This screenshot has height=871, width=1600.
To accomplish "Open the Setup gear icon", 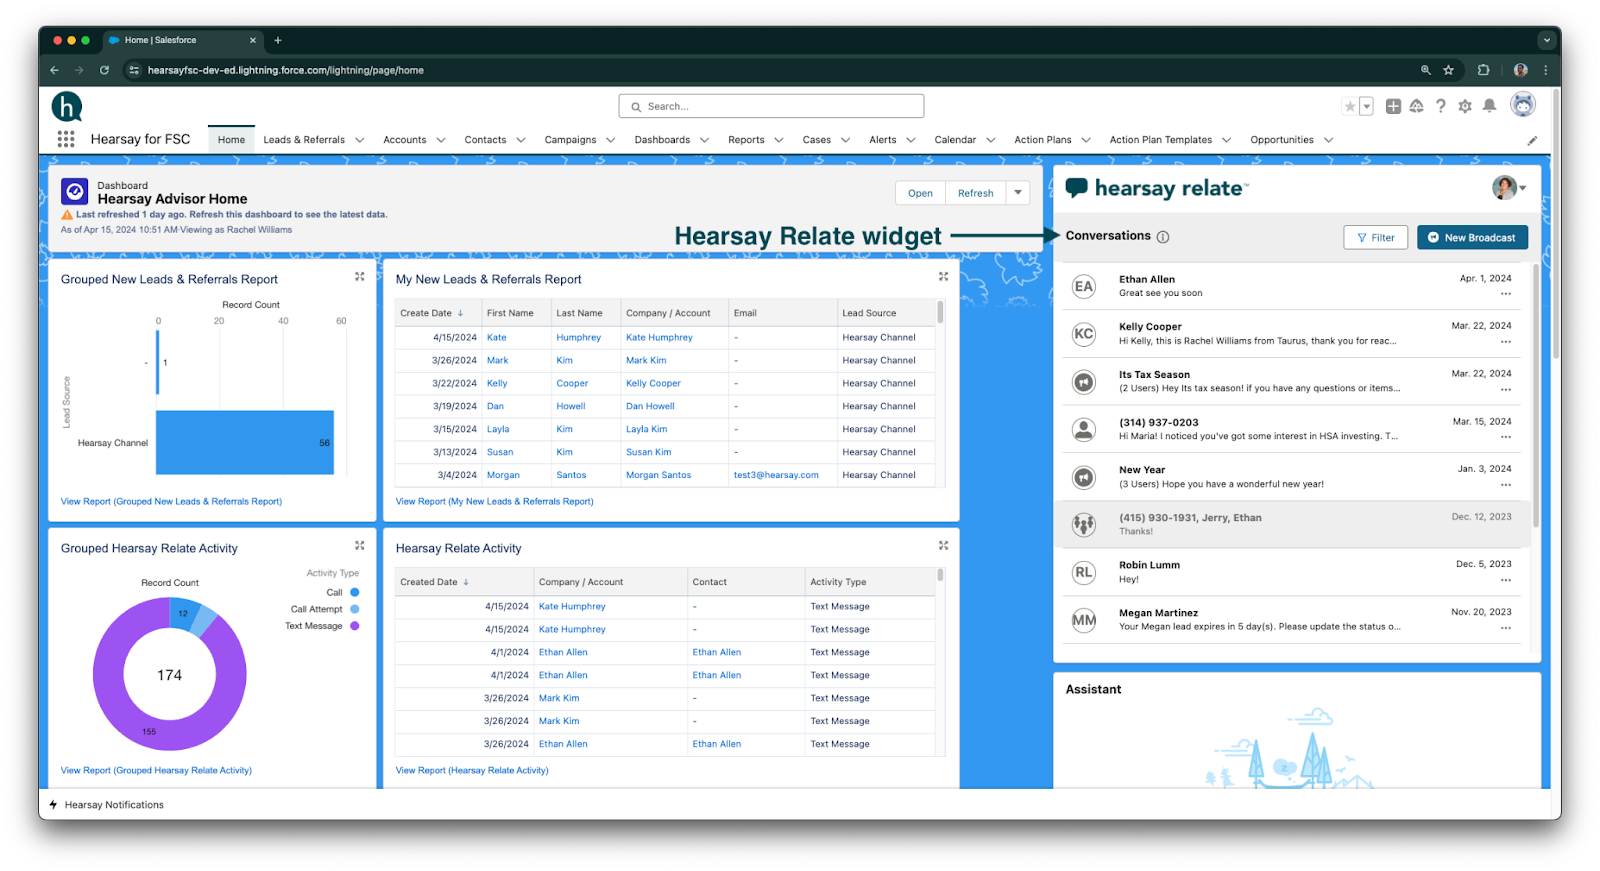I will [x=1465, y=106].
